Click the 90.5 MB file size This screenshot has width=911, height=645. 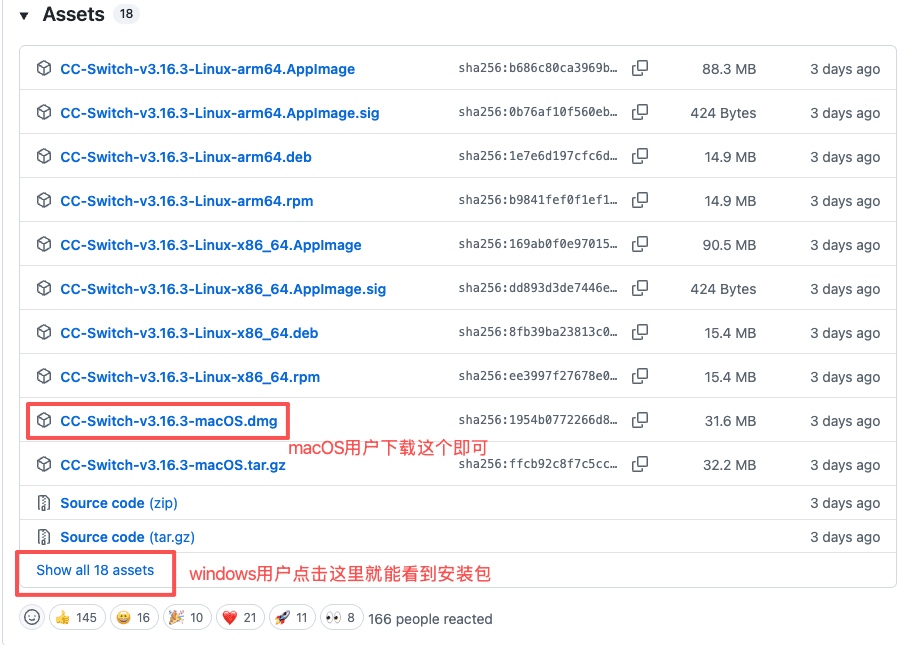point(729,245)
